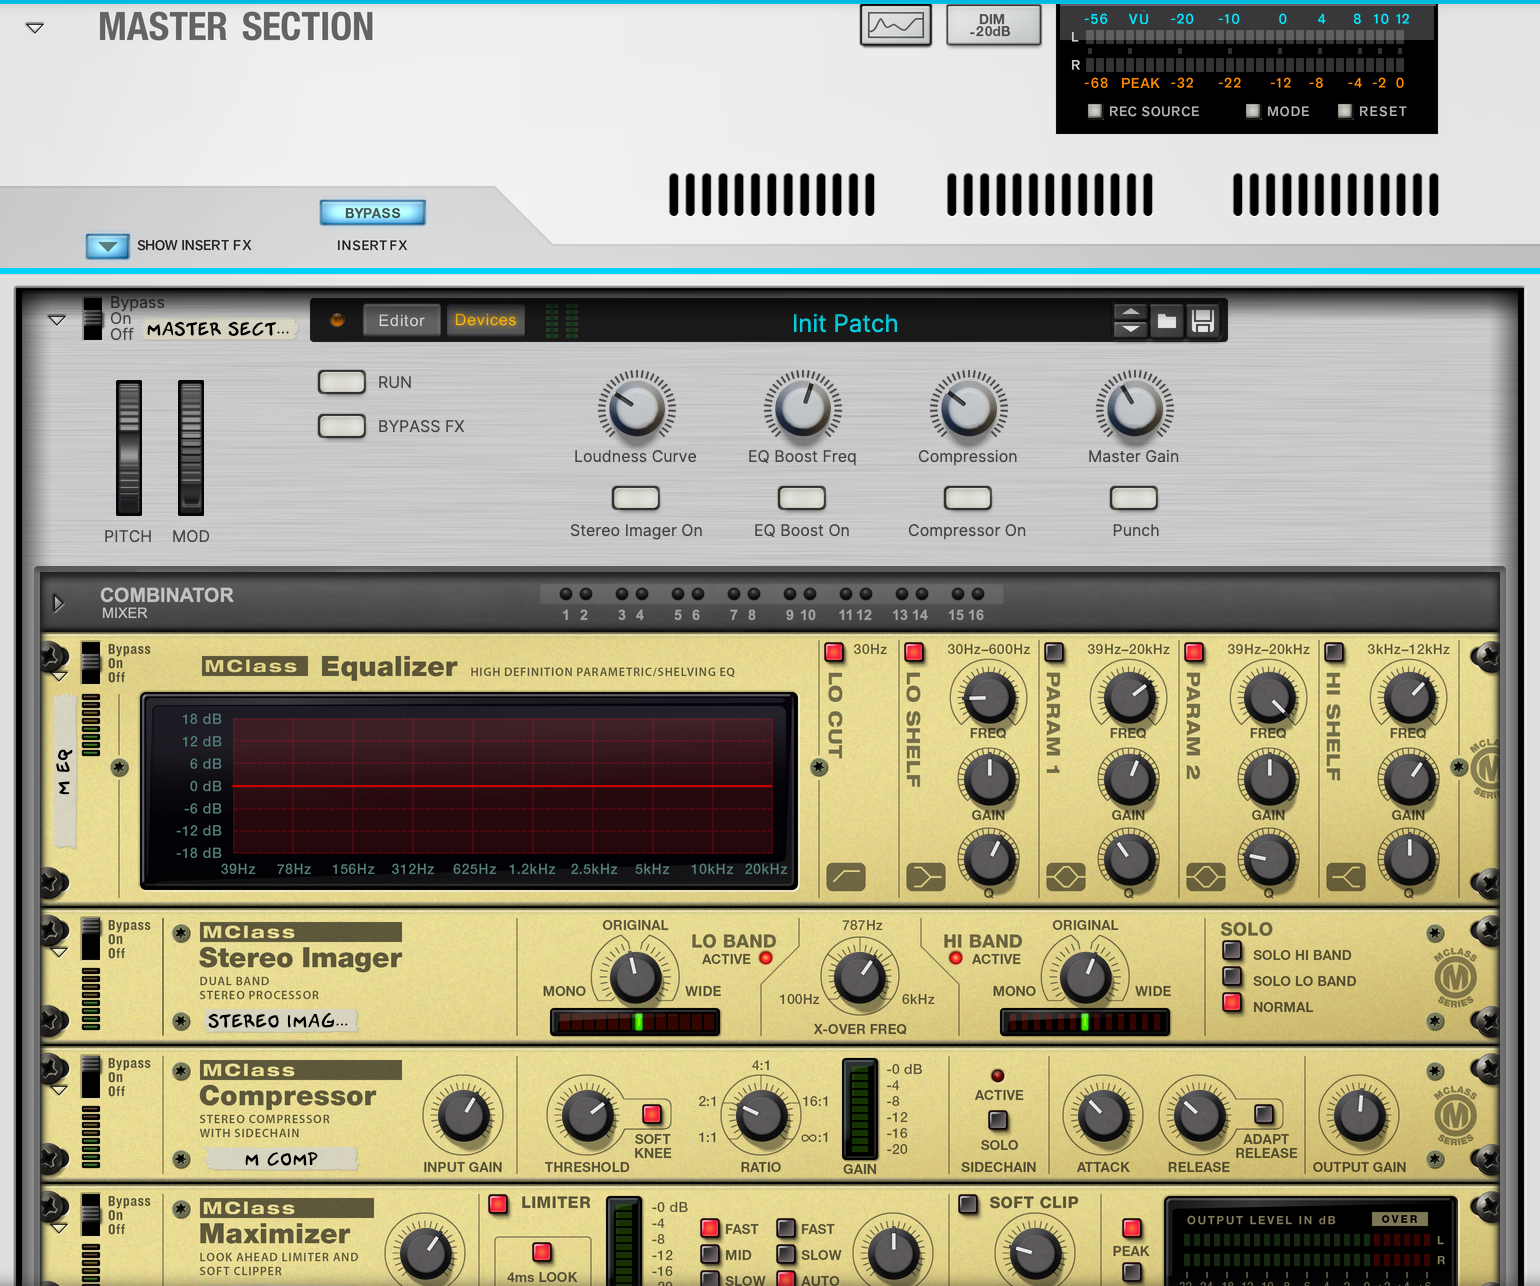
Task: Click the X-OVER FREQ knob
Action: coord(860,977)
